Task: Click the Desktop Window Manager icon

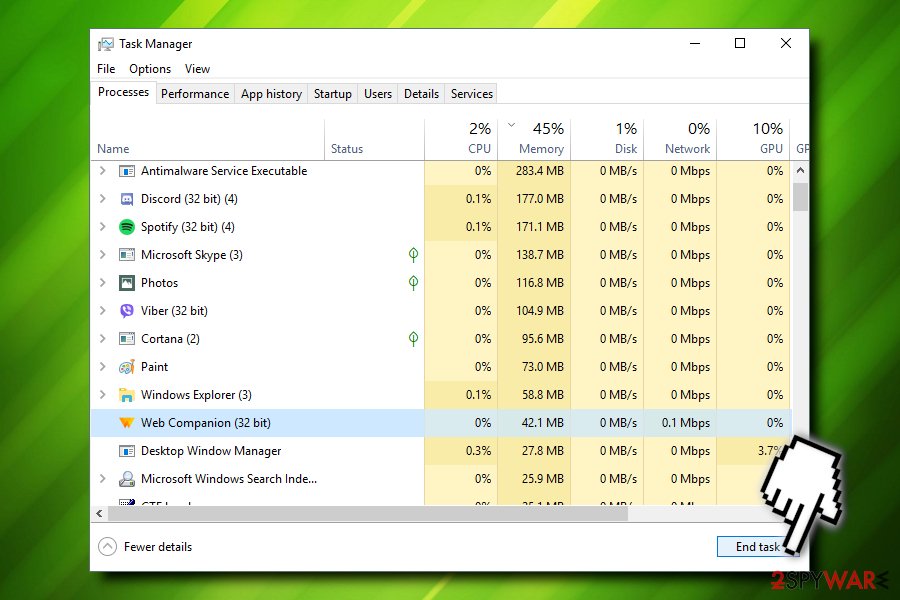Action: coord(126,451)
